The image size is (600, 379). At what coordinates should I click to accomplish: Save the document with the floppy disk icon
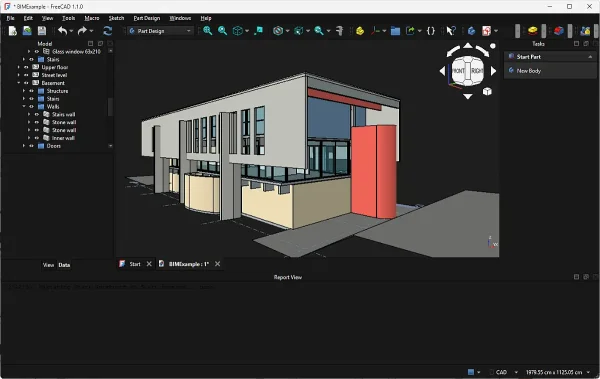42,31
